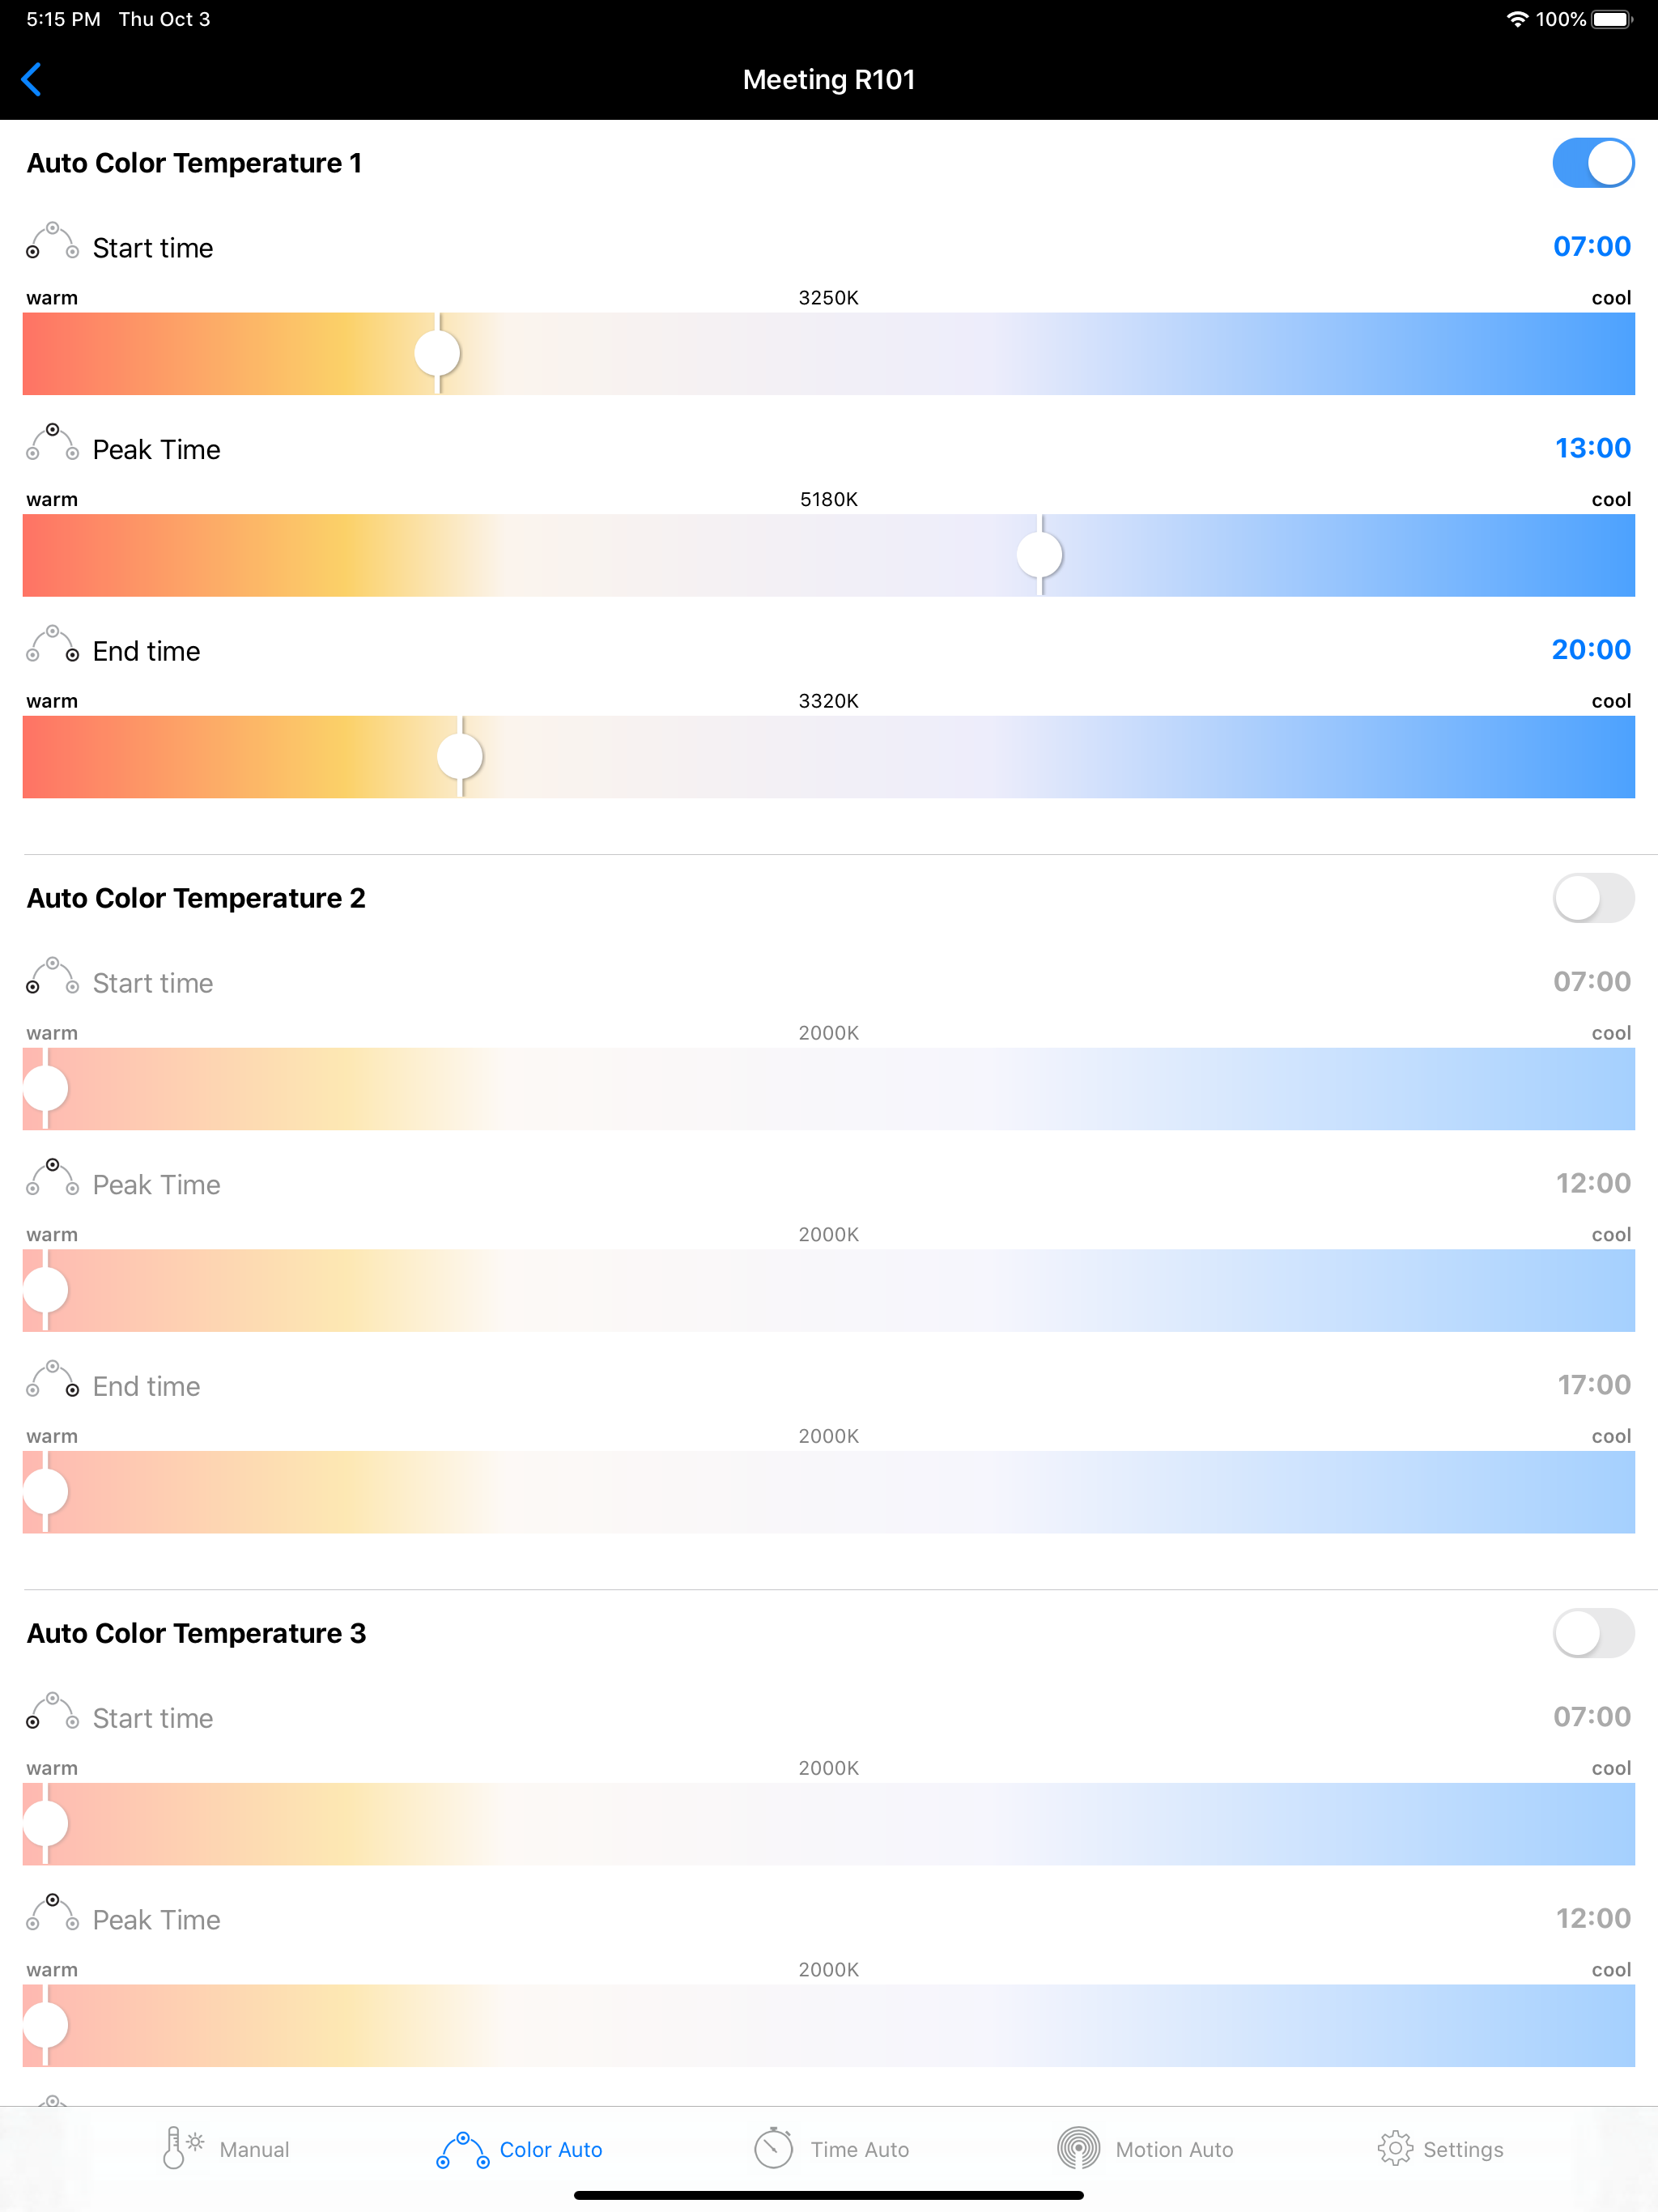
Task: Open the 20:00 end time picker
Action: coord(1591,650)
